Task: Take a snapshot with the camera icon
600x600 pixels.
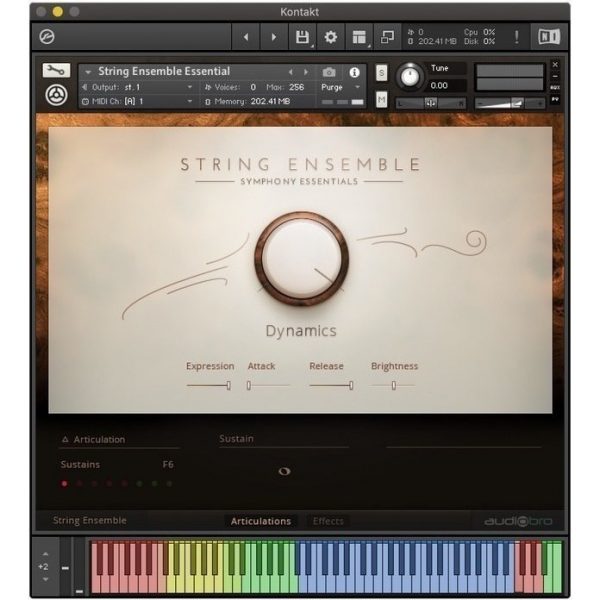Action: pos(329,72)
